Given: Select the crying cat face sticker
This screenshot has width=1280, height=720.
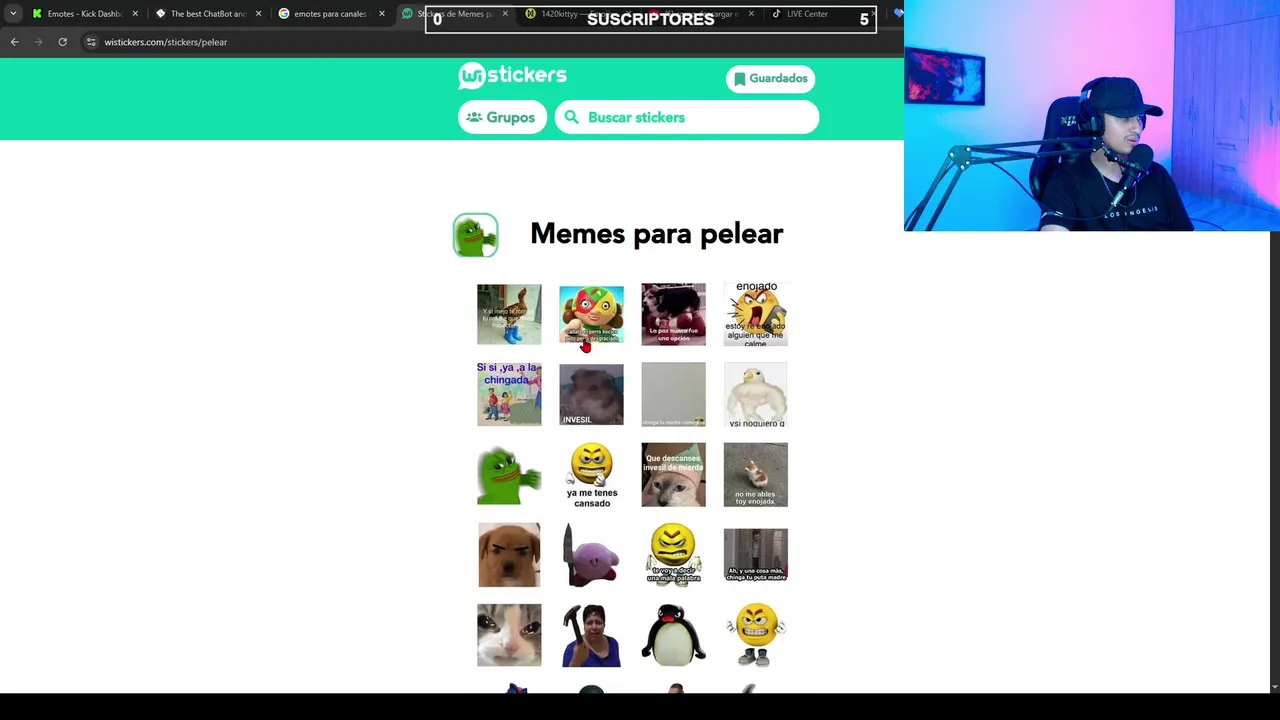Looking at the screenshot, I should pyautogui.click(x=509, y=635).
